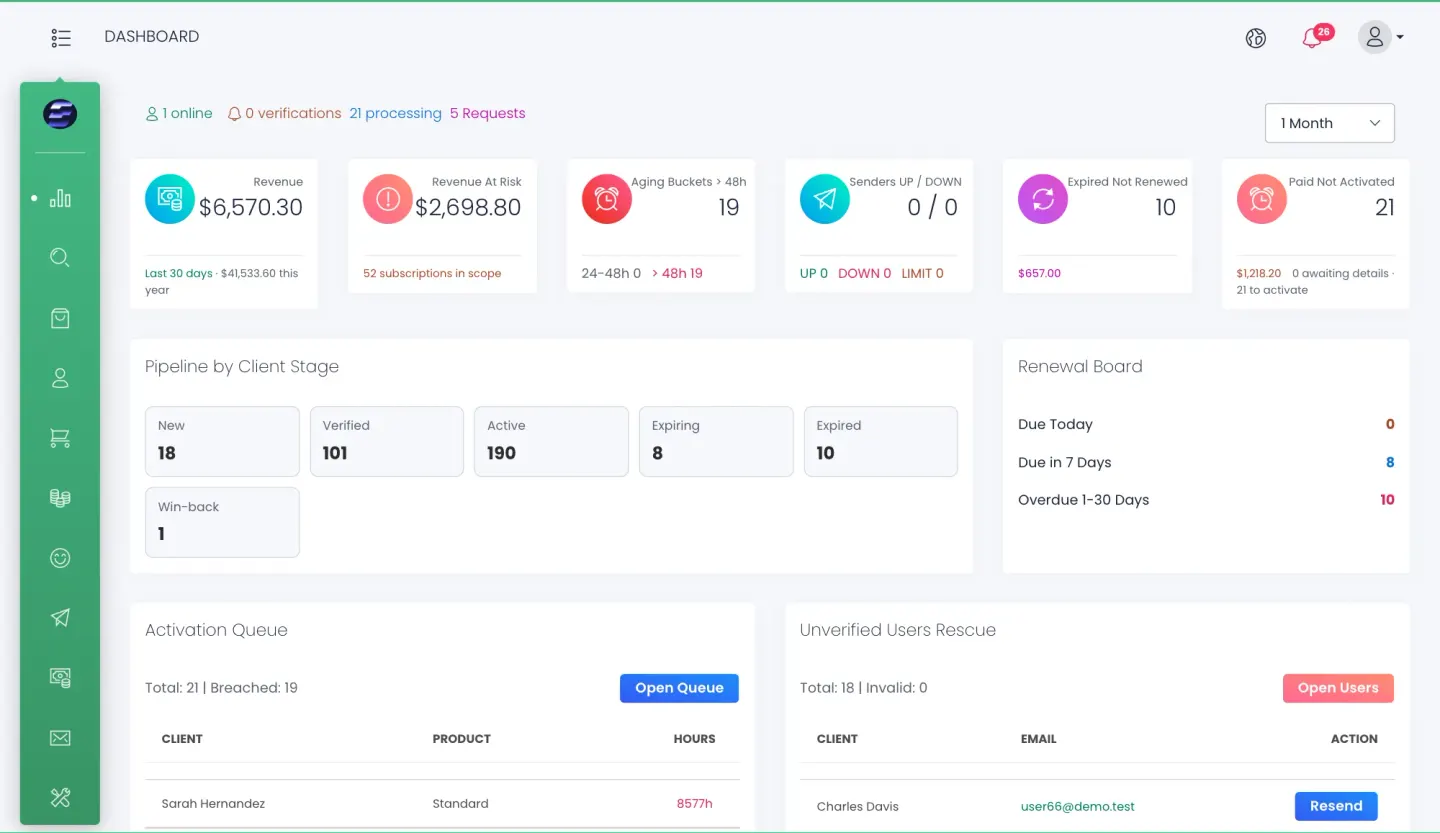Open the envelope mail sidebar icon
Viewport: 1440px width, 833px height.
(60, 738)
